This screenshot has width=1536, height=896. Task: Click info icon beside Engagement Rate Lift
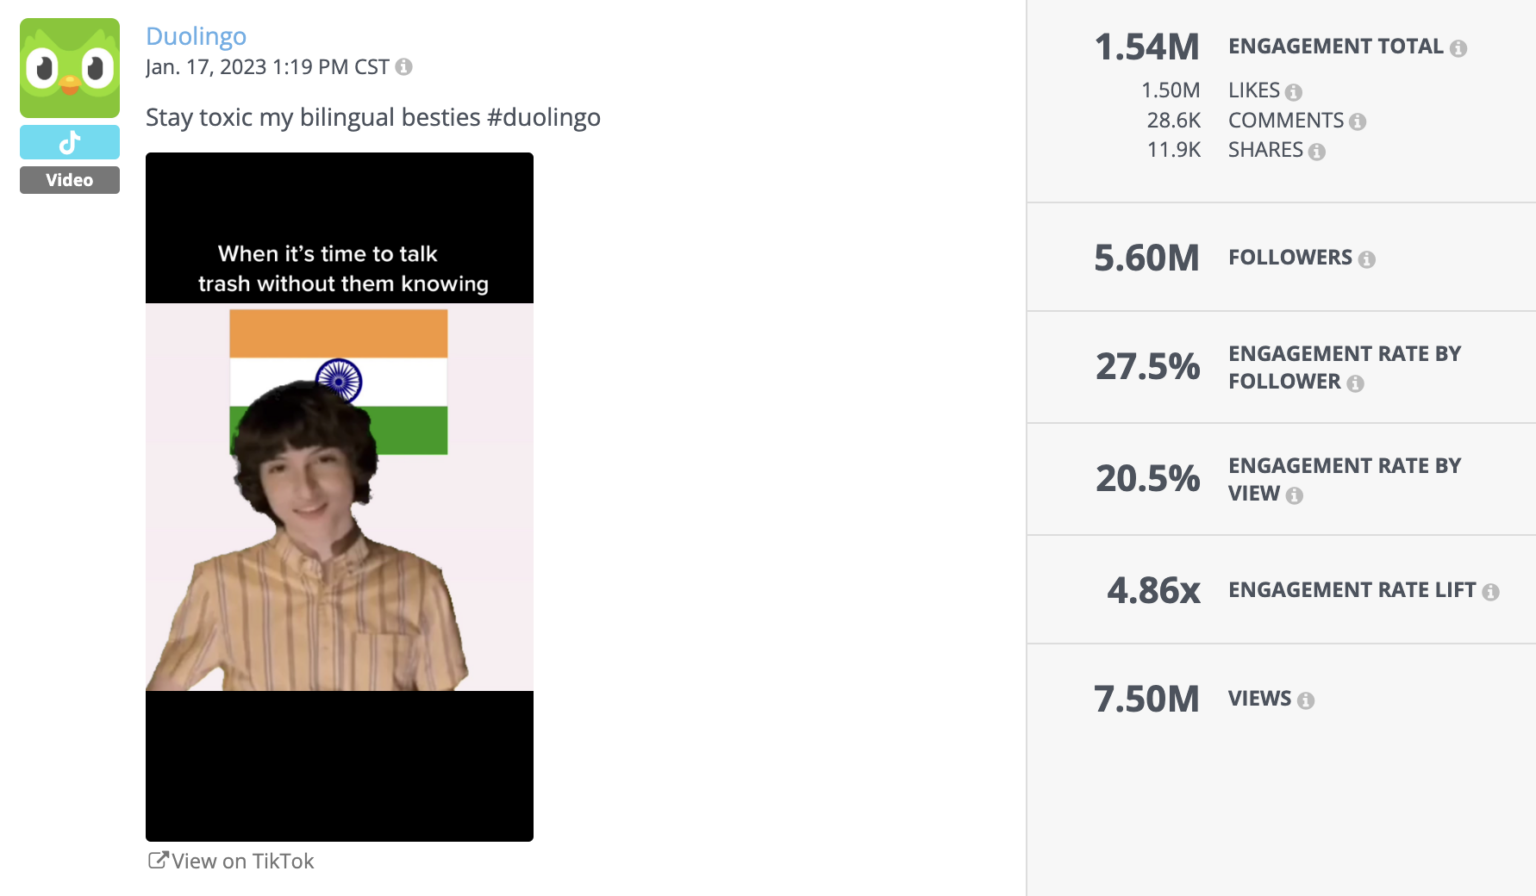tap(1490, 592)
